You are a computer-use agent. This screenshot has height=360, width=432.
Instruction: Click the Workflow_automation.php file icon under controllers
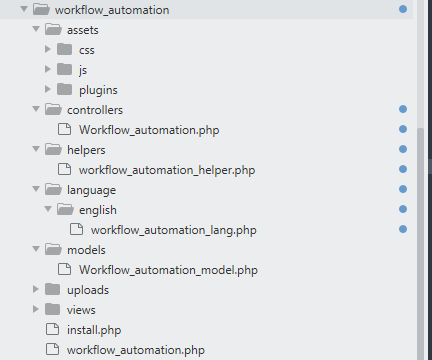click(x=65, y=129)
